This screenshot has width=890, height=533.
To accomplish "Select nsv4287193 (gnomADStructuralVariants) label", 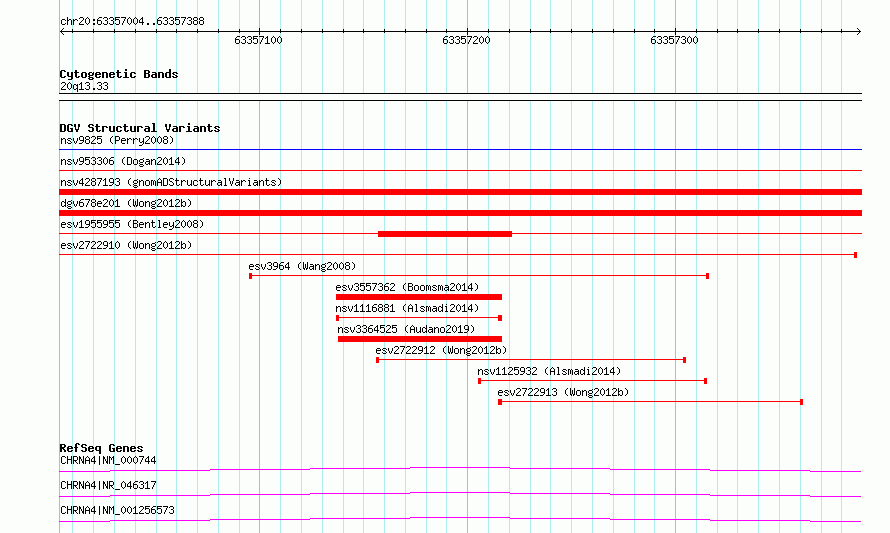I will (x=171, y=182).
